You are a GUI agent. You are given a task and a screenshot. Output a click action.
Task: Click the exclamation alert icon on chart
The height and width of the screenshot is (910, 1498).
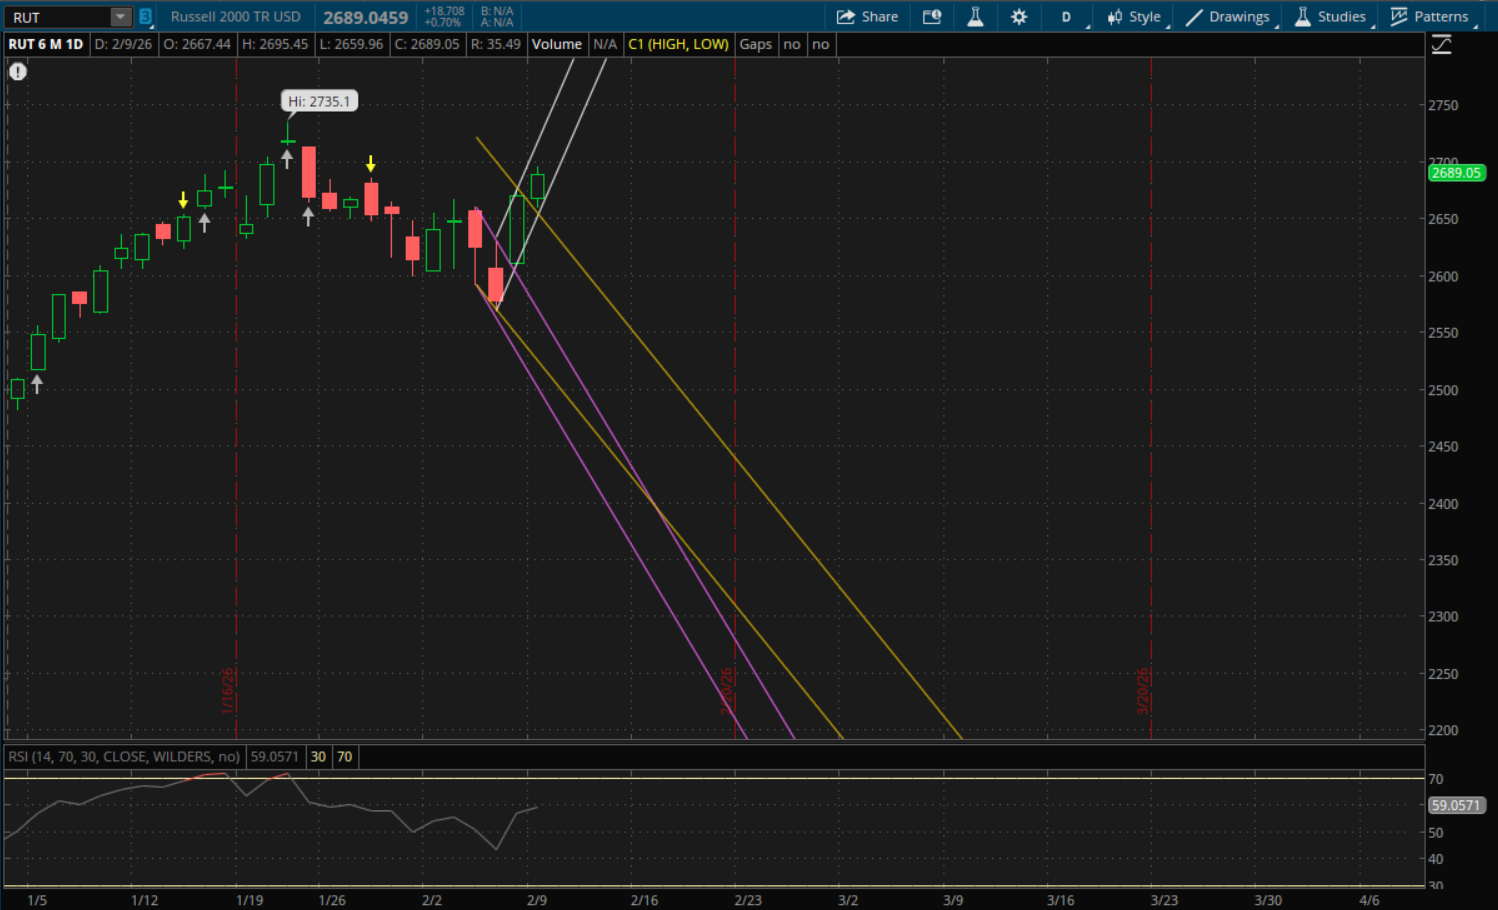click(x=18, y=72)
